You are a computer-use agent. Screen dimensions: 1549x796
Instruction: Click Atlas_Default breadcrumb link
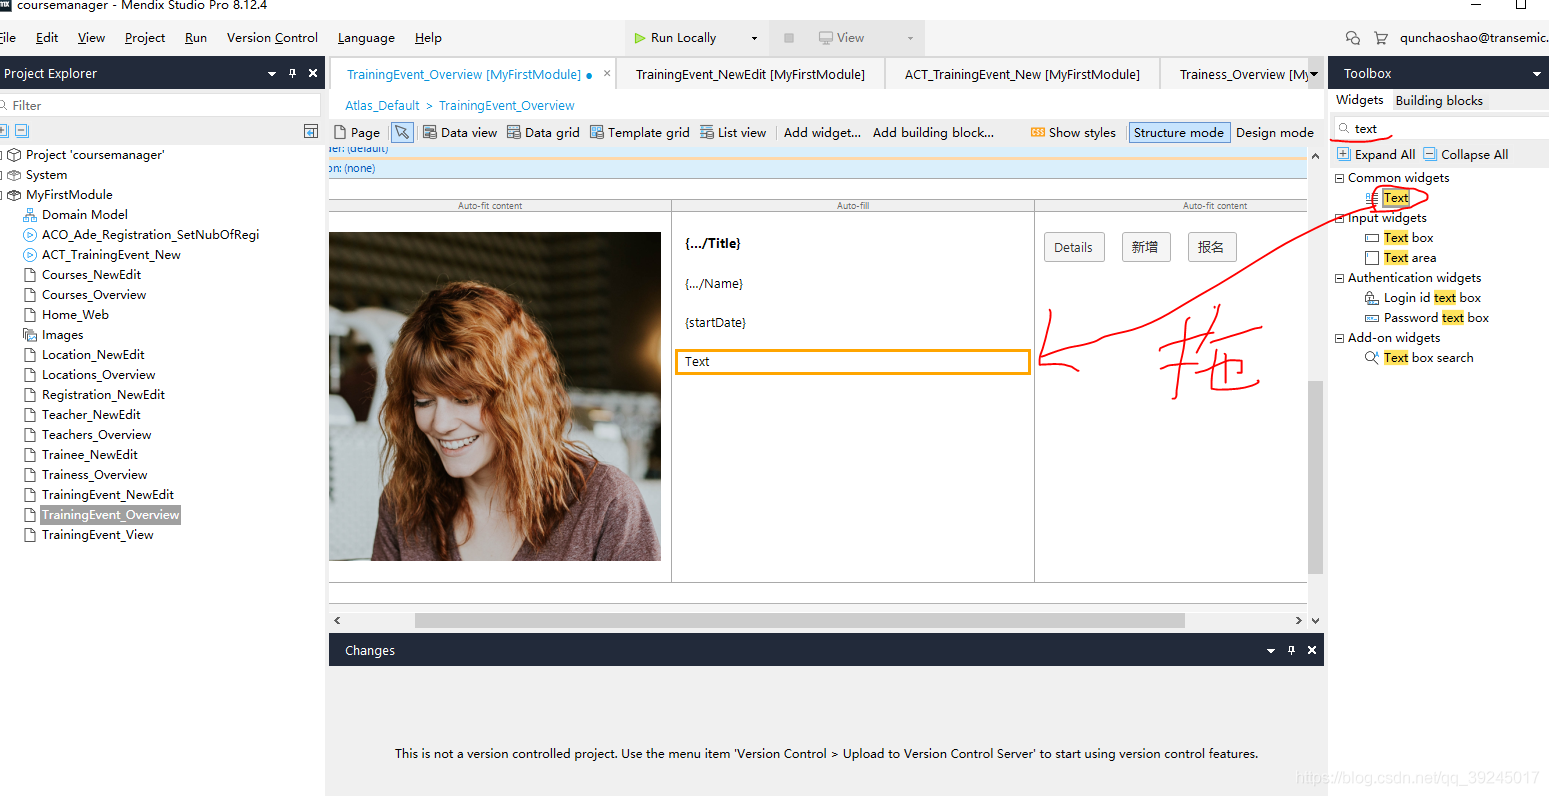click(x=382, y=105)
